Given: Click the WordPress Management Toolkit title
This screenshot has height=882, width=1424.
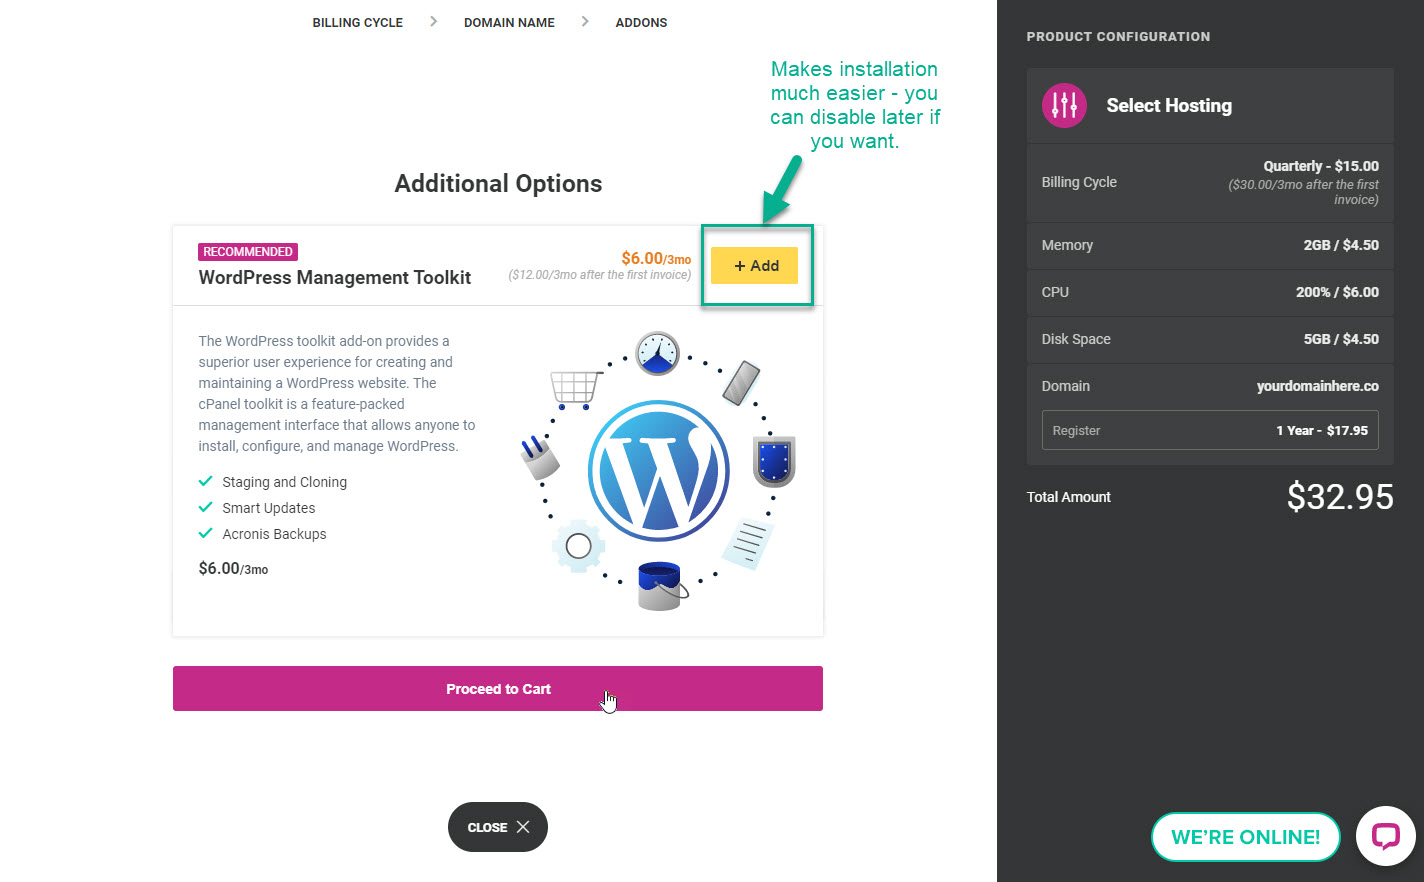Looking at the screenshot, I should [335, 278].
